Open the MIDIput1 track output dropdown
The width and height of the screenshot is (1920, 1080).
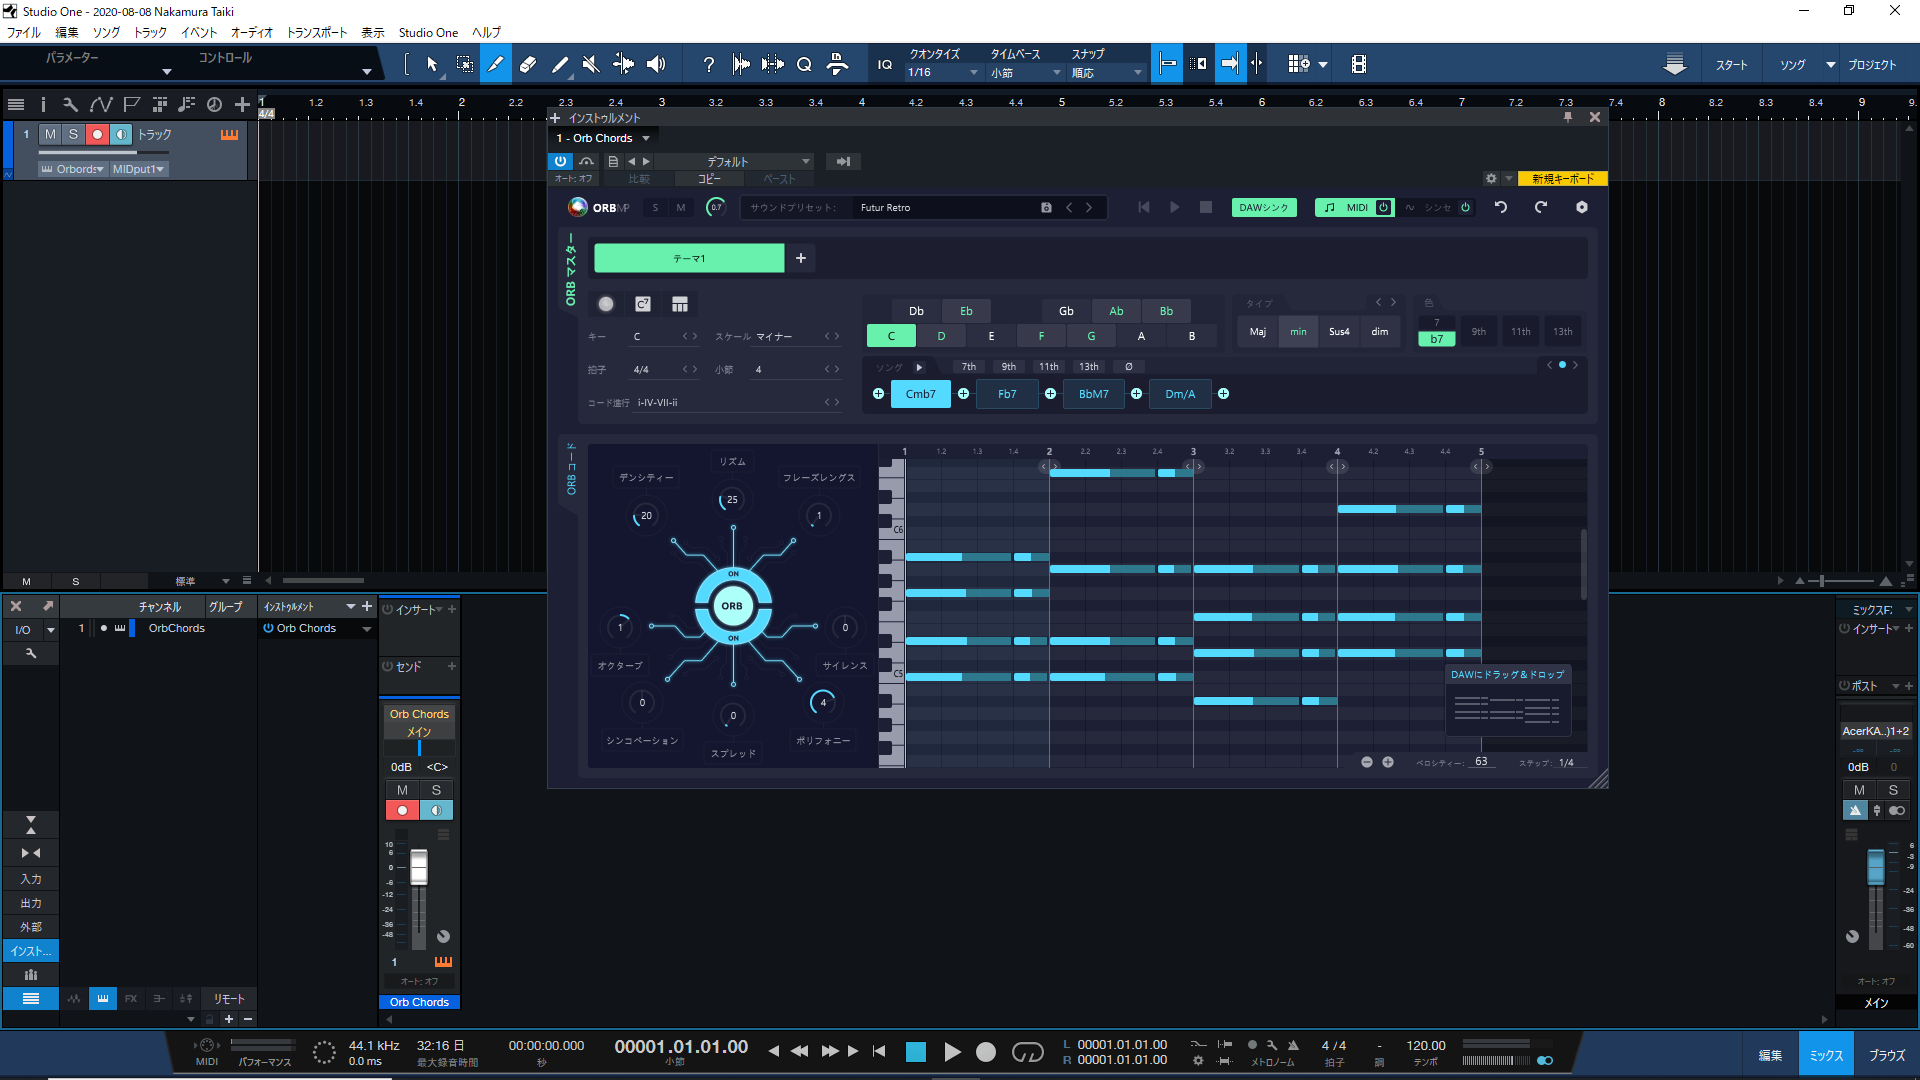coord(138,169)
